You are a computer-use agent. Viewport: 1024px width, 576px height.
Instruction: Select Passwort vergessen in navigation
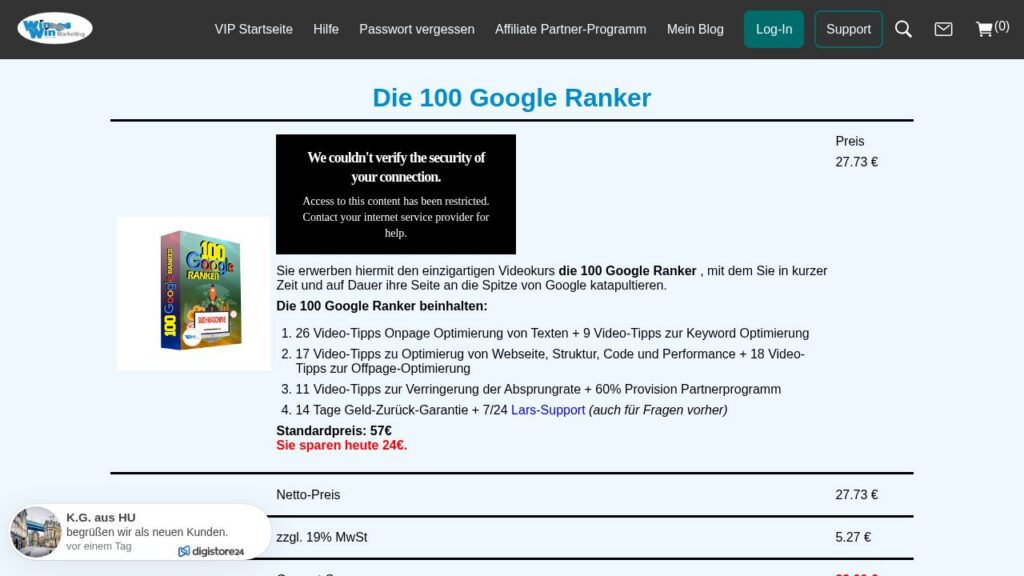(417, 29)
